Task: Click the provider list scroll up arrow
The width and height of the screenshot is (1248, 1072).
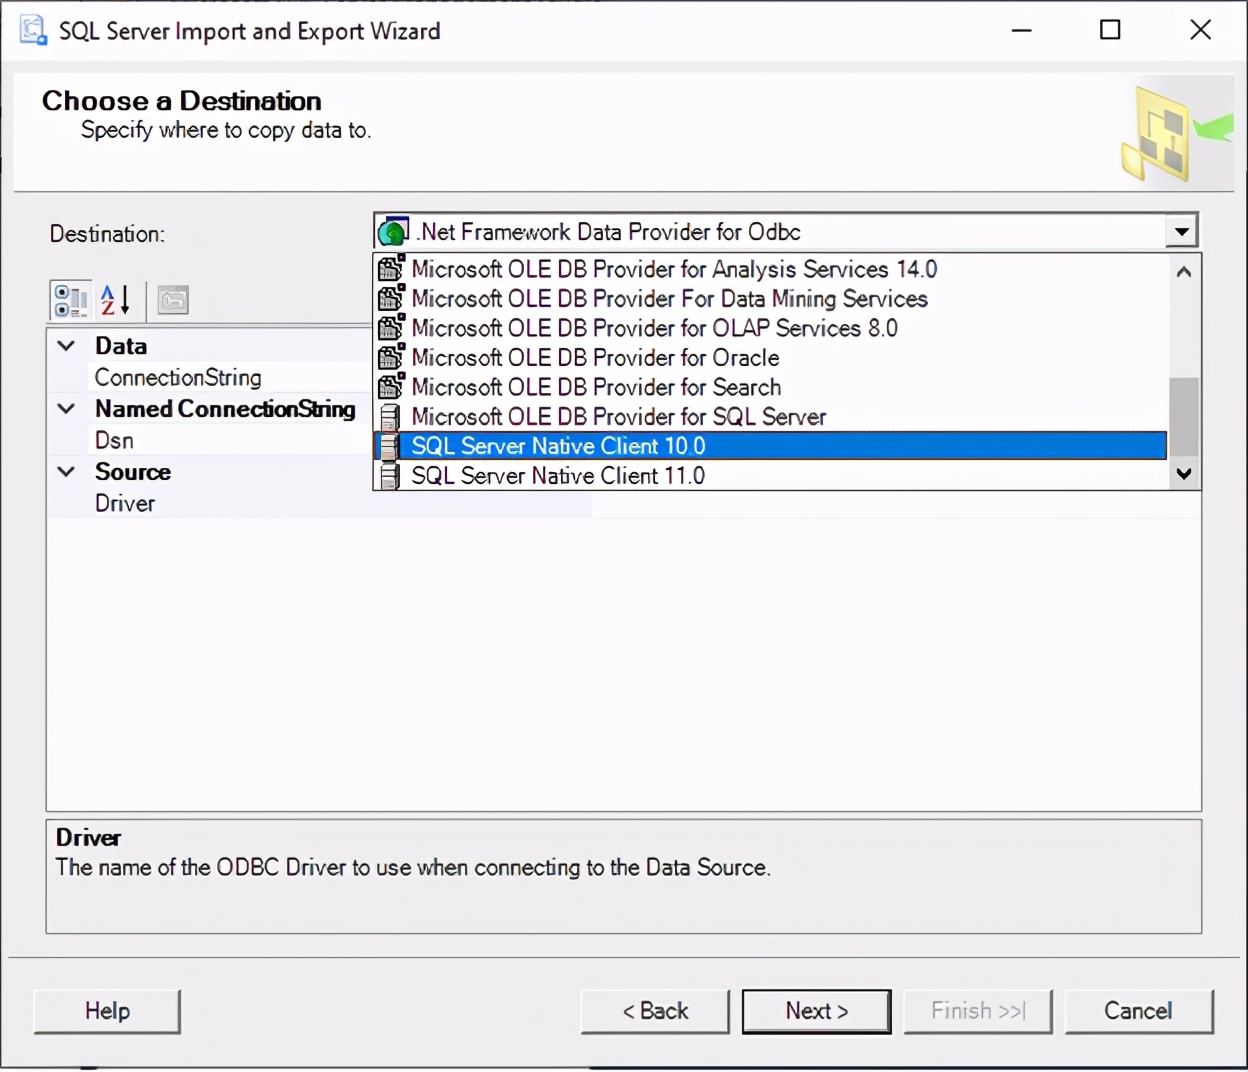Action: coord(1184,271)
